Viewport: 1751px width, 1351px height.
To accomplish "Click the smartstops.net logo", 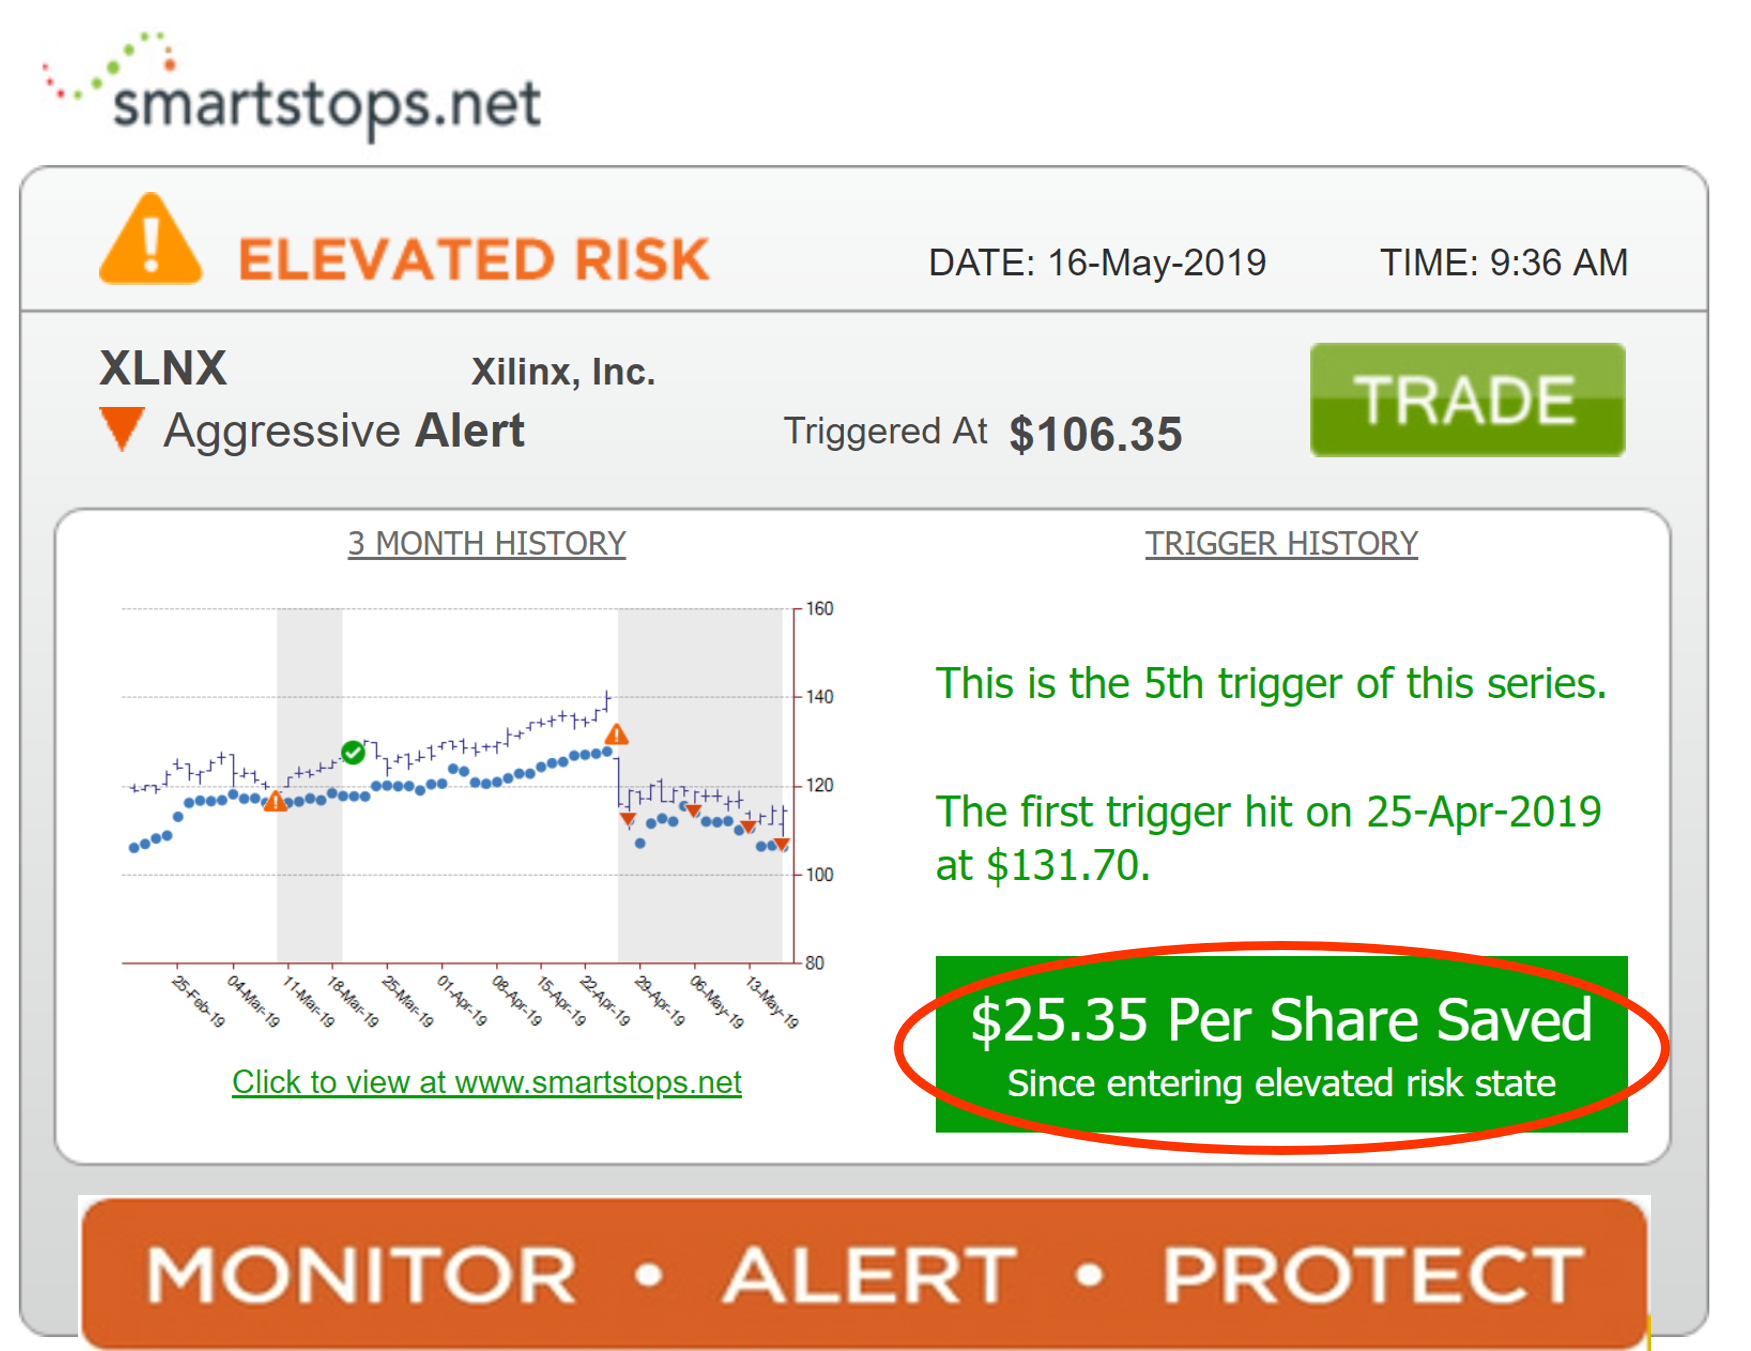I will pyautogui.click(x=290, y=95).
